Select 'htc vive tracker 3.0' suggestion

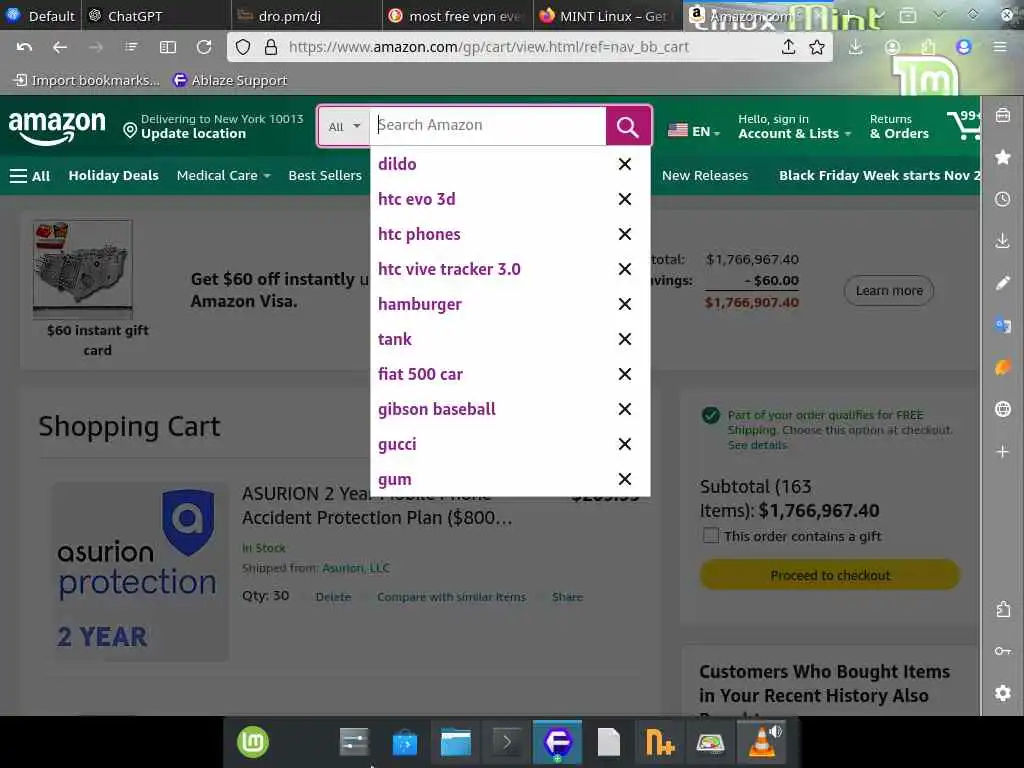449,269
